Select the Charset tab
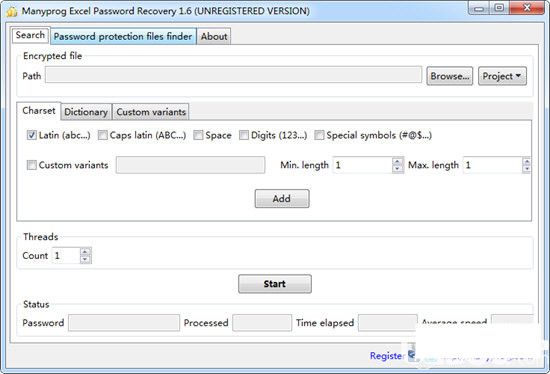Image resolution: width=550 pixels, height=374 pixels. click(39, 111)
